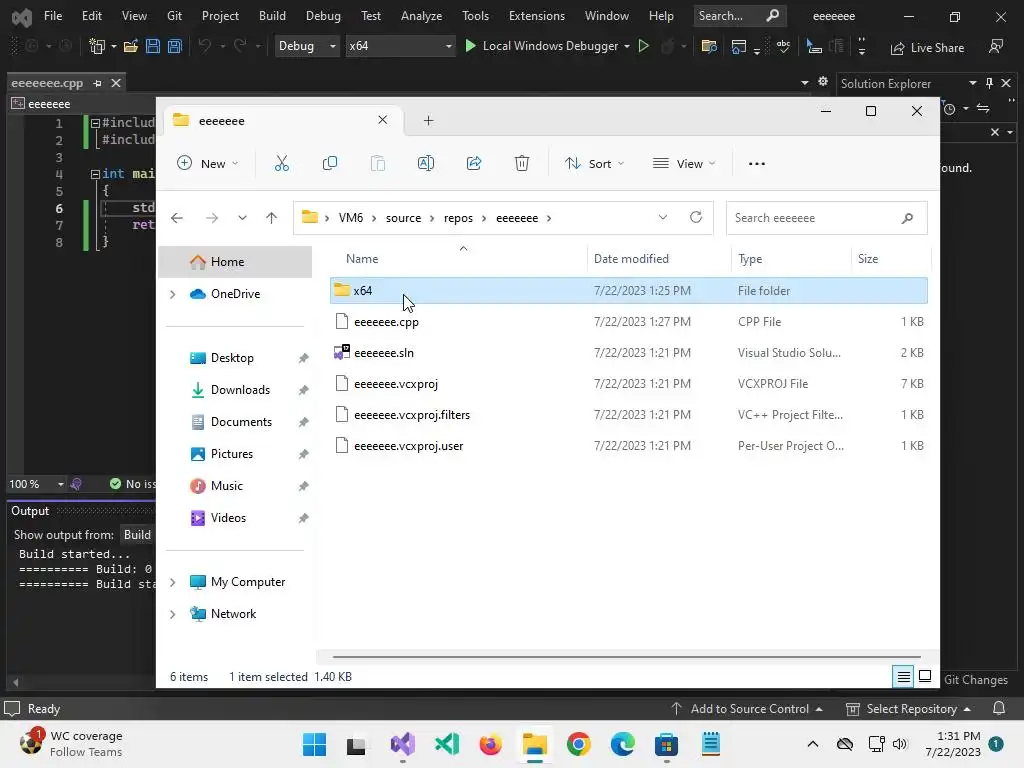Go back with the Explorer back arrow

[x=177, y=218]
